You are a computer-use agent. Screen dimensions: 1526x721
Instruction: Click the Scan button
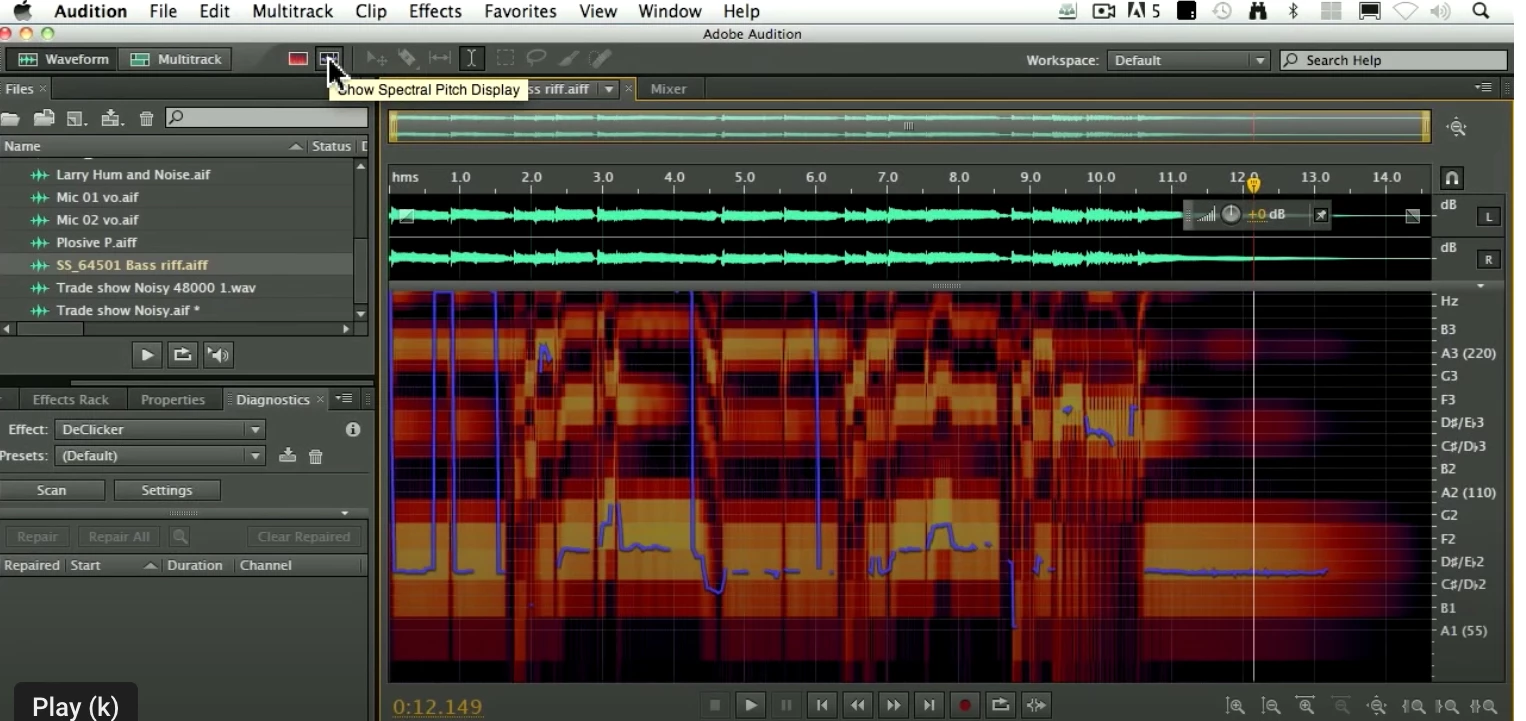click(x=52, y=490)
